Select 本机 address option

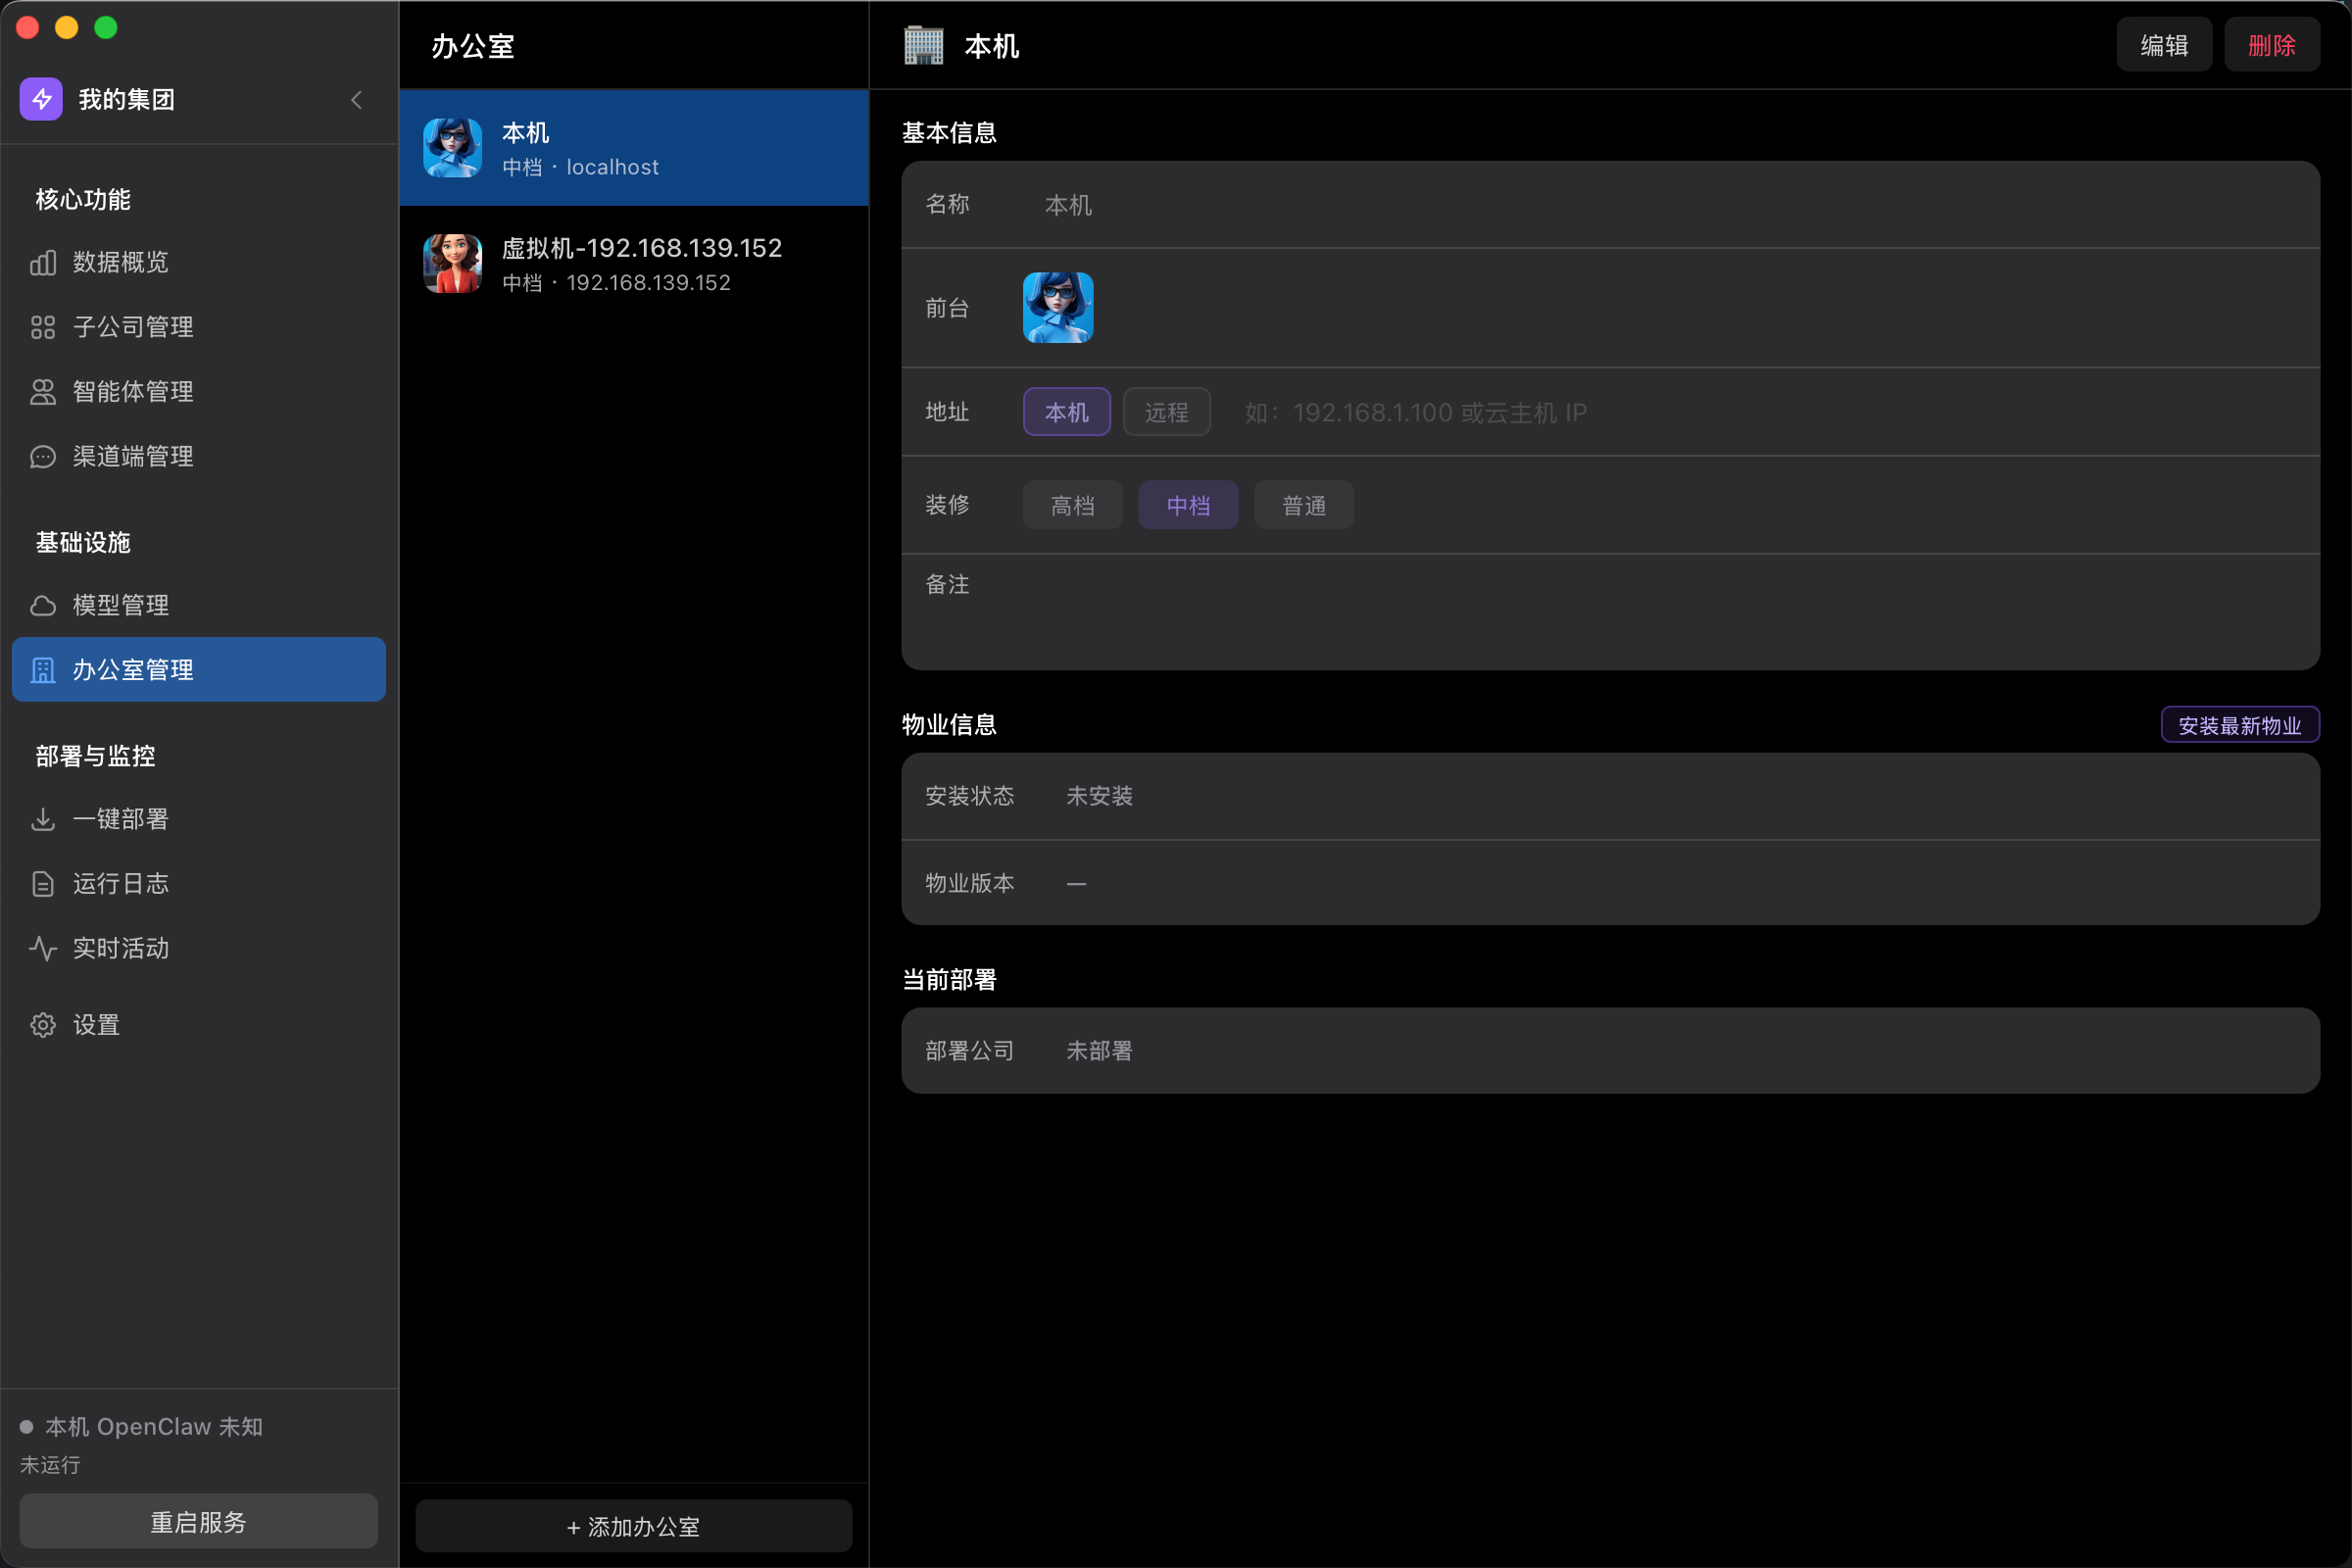(x=1066, y=412)
